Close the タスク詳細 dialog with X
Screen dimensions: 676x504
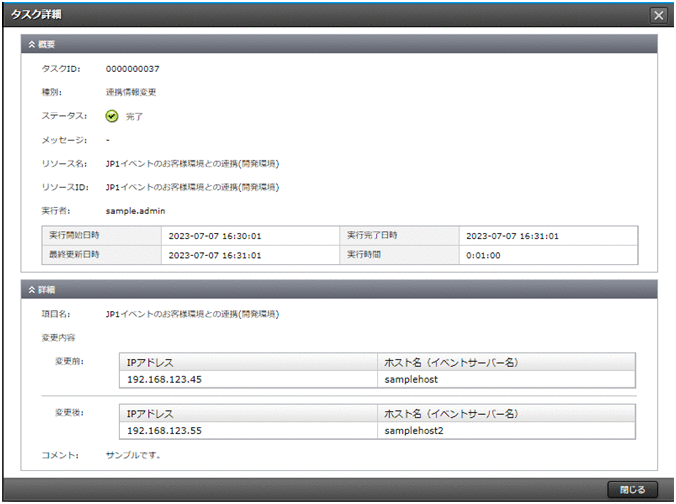pos(658,16)
